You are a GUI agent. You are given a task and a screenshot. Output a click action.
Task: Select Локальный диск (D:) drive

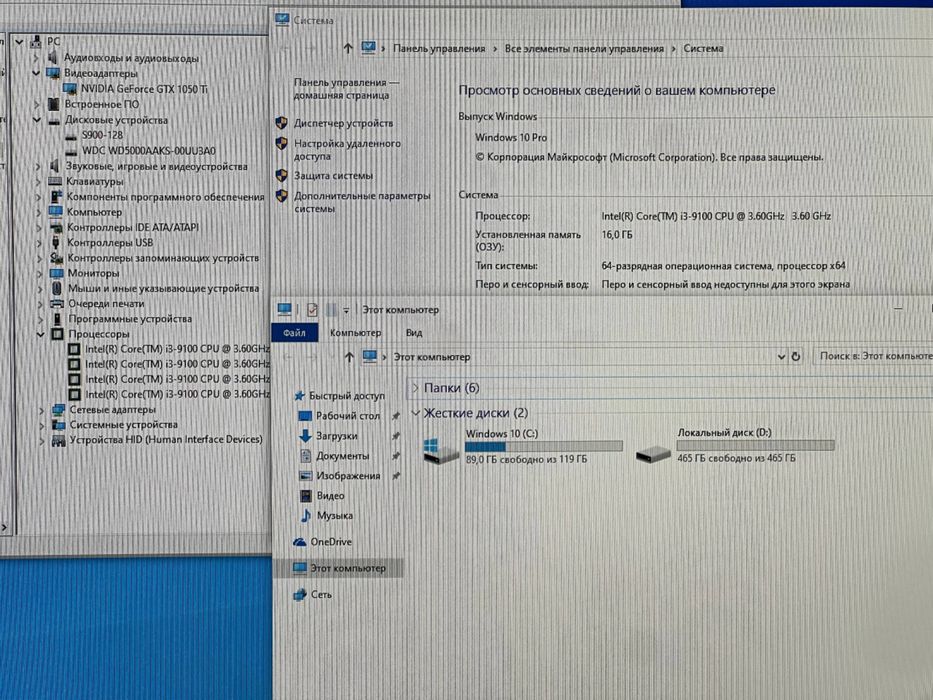(735, 446)
